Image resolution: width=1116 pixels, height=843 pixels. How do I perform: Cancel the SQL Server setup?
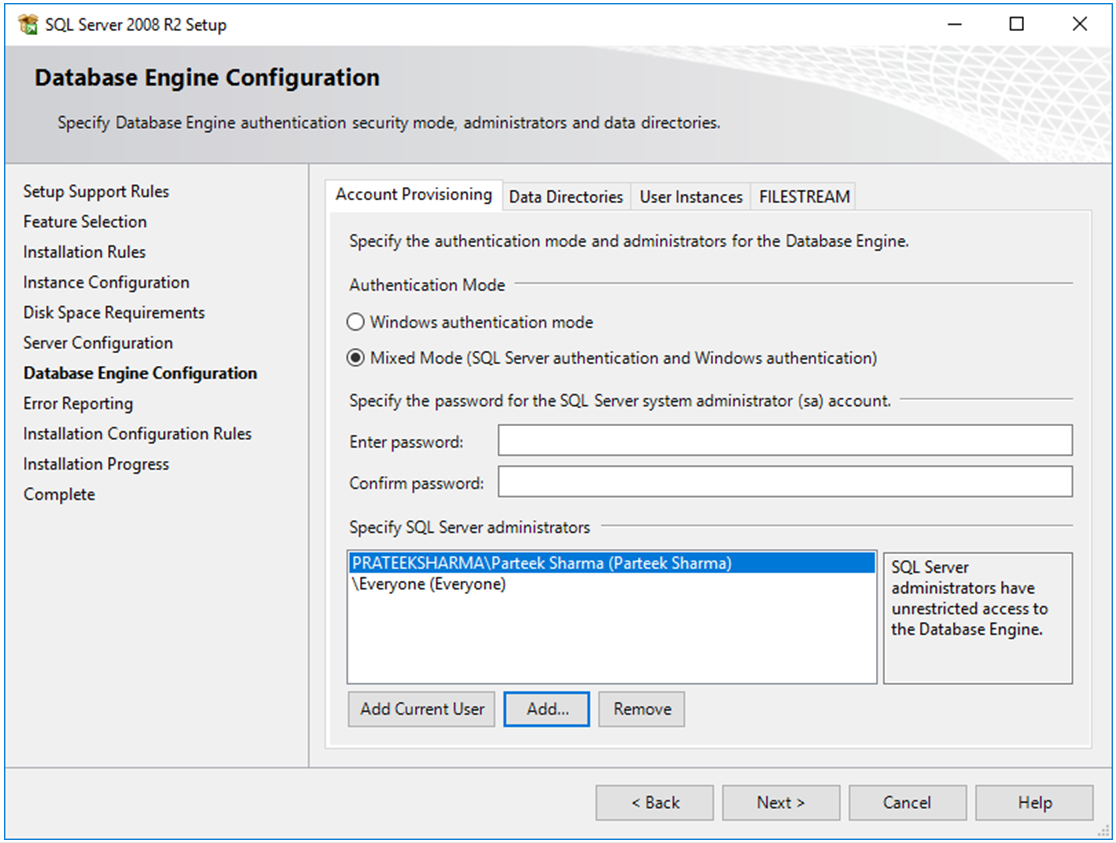coord(907,802)
